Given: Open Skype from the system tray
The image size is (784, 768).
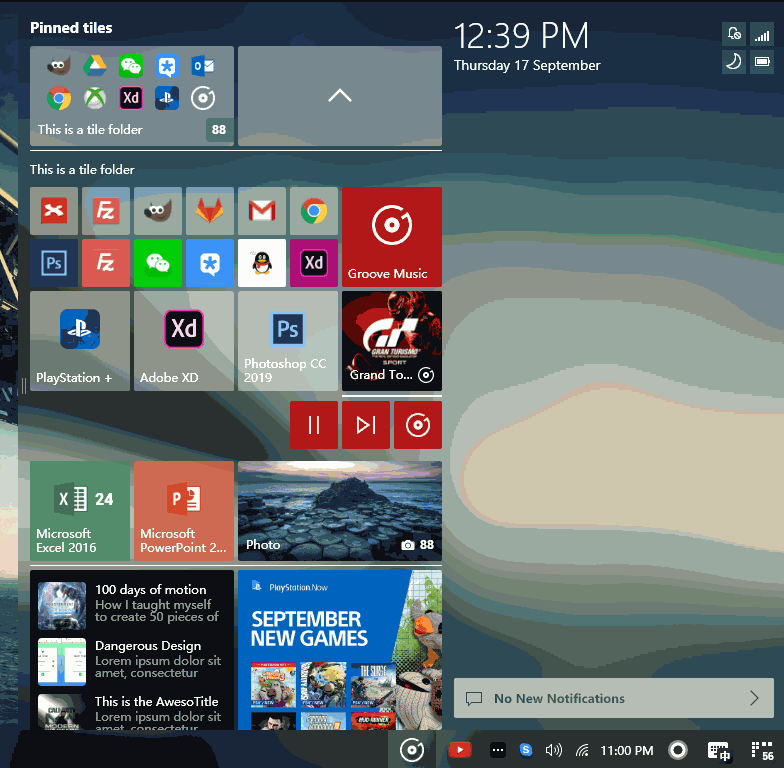Looking at the screenshot, I should pyautogui.click(x=526, y=750).
